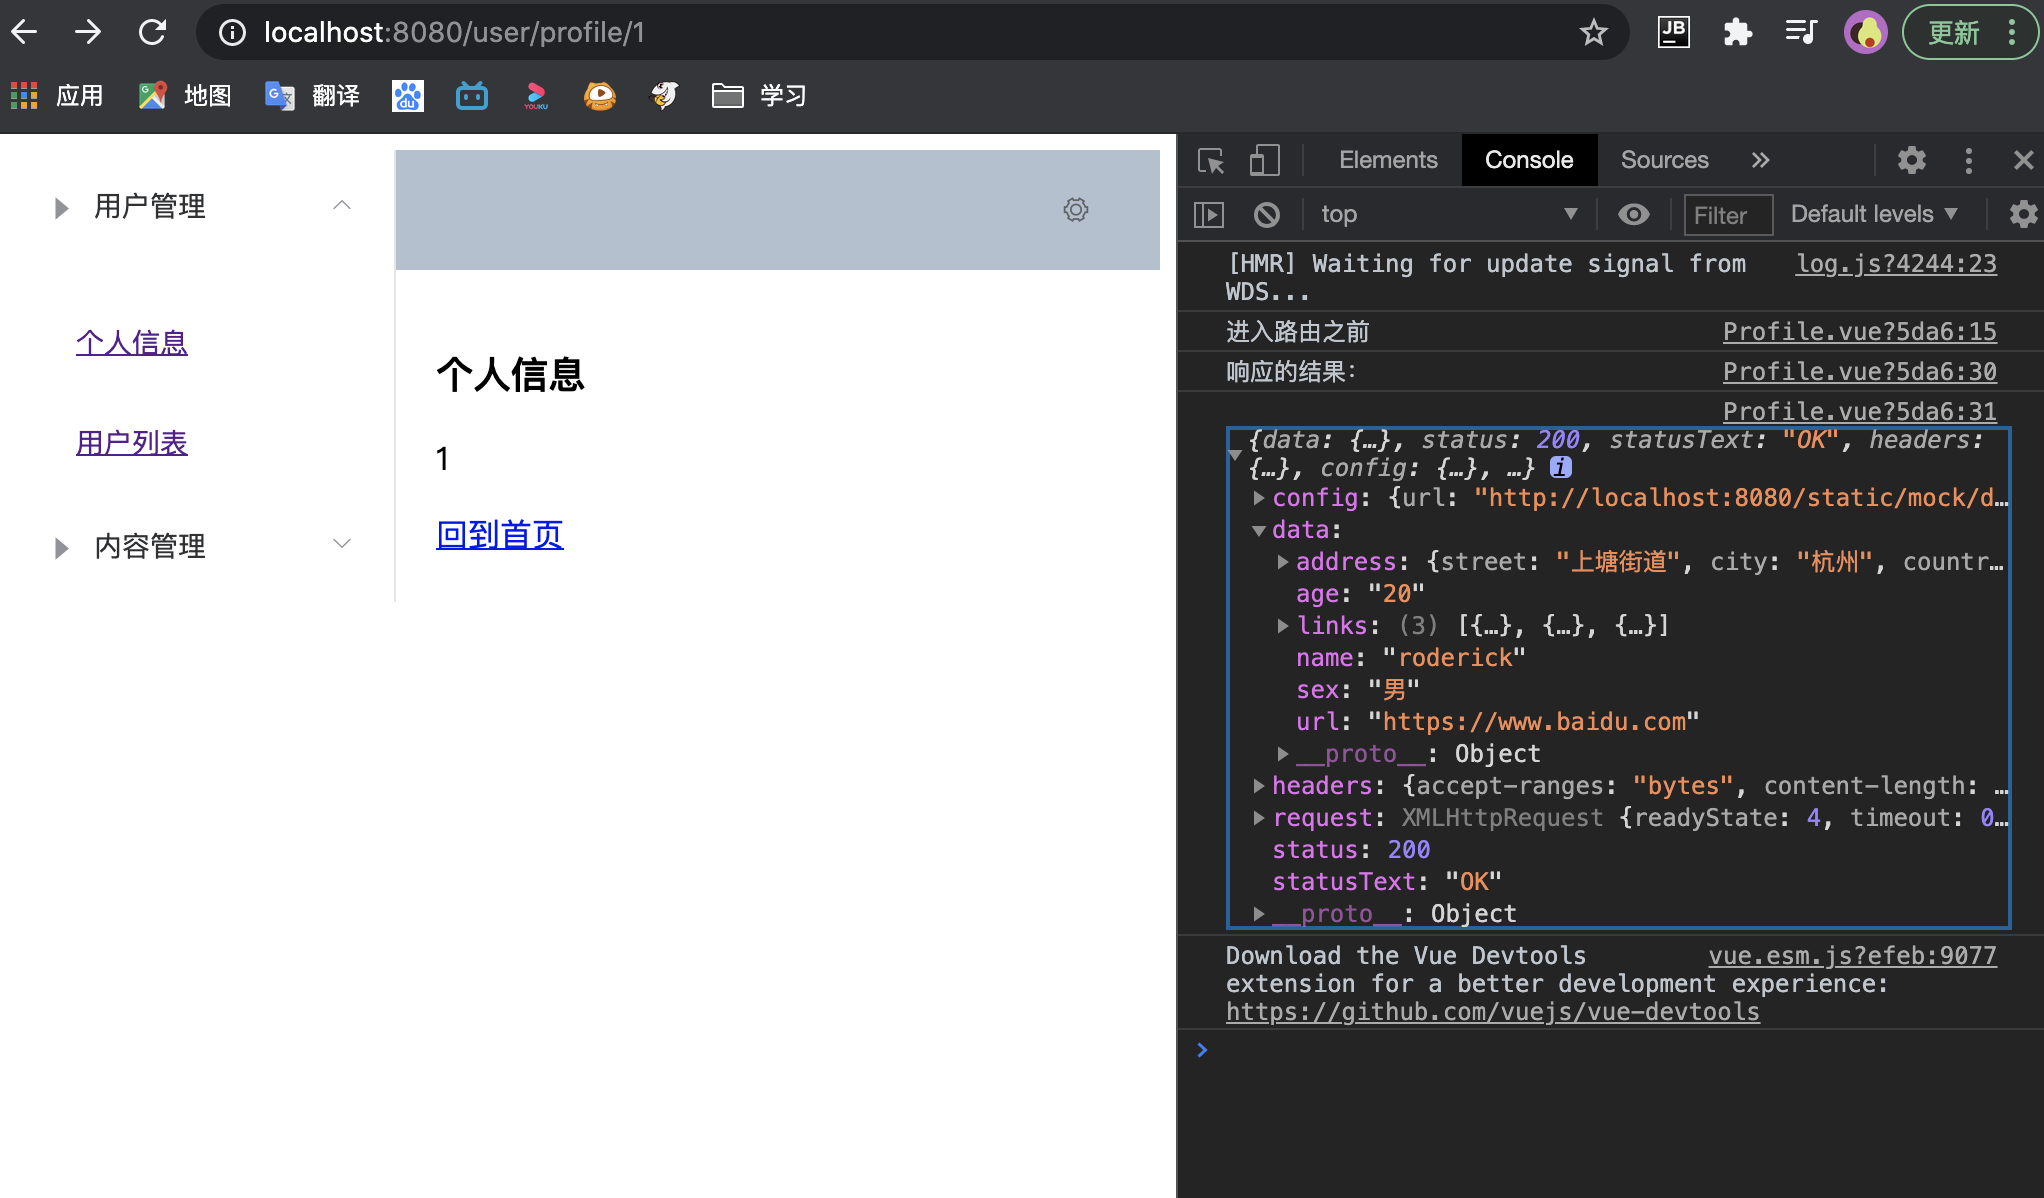Bookmark this page with star icon
Viewport: 2044px width, 1198px height.
pos(1593,33)
